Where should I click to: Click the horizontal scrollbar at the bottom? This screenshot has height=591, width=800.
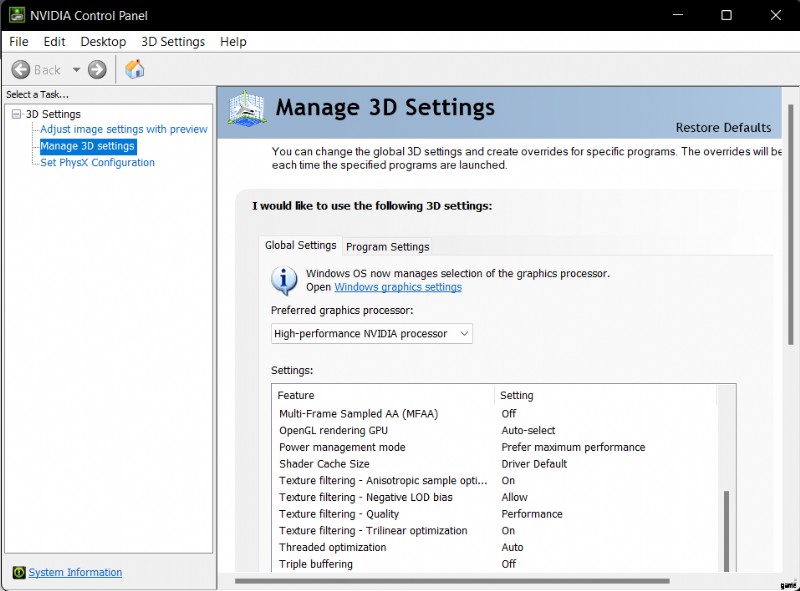tap(452, 581)
